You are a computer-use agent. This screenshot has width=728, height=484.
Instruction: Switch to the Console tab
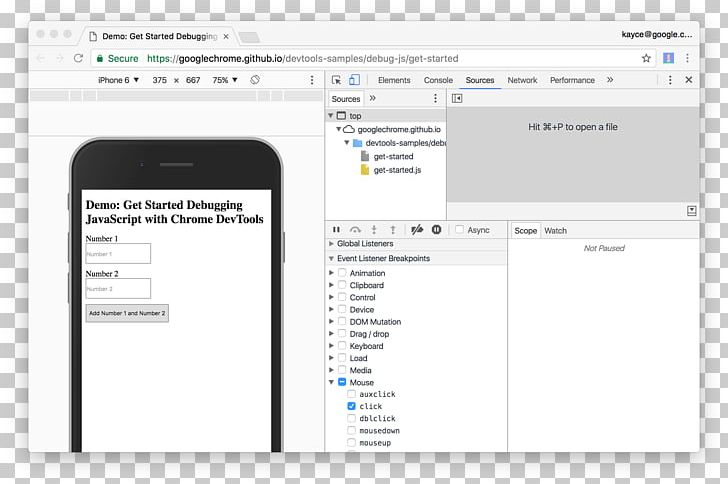click(438, 80)
